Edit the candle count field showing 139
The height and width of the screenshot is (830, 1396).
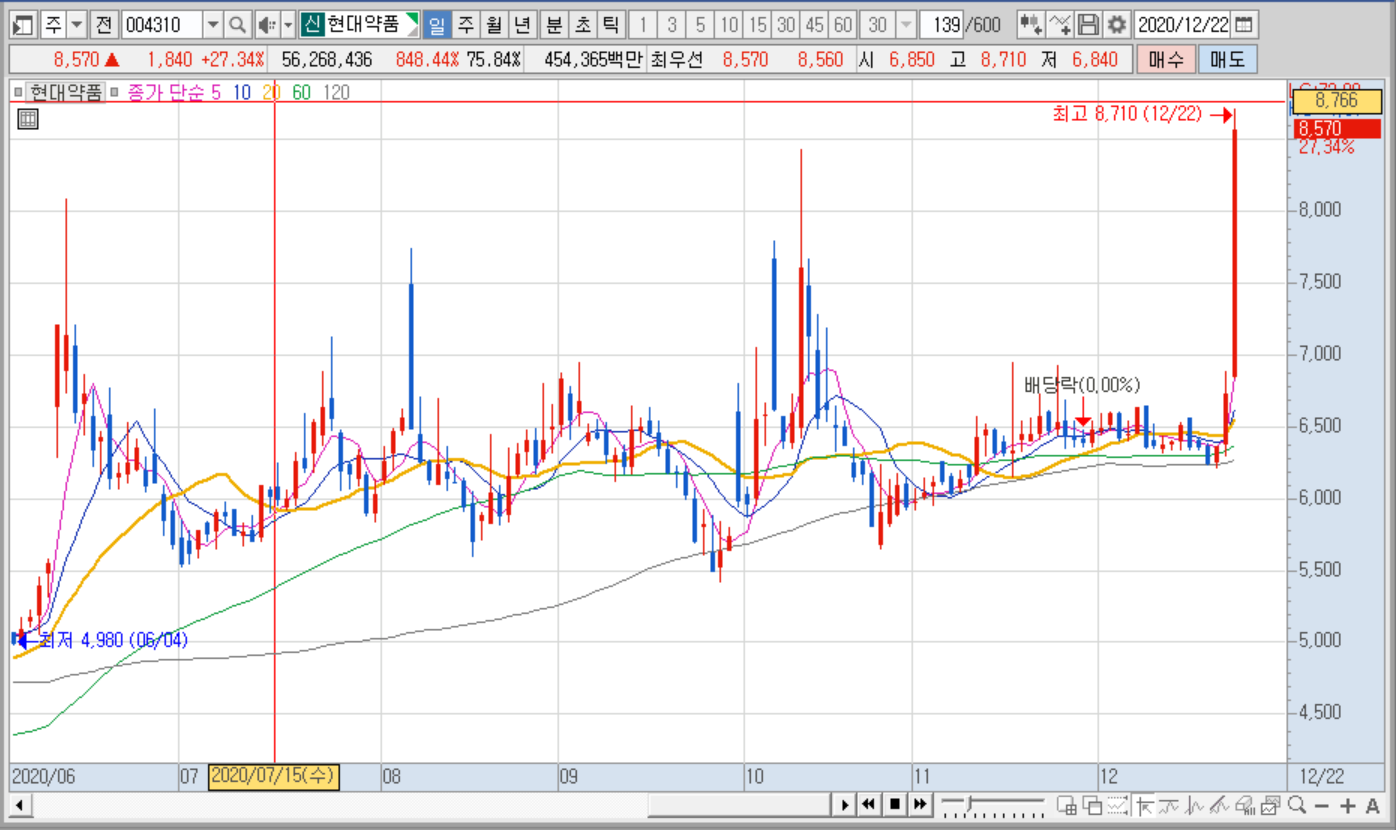click(x=943, y=25)
